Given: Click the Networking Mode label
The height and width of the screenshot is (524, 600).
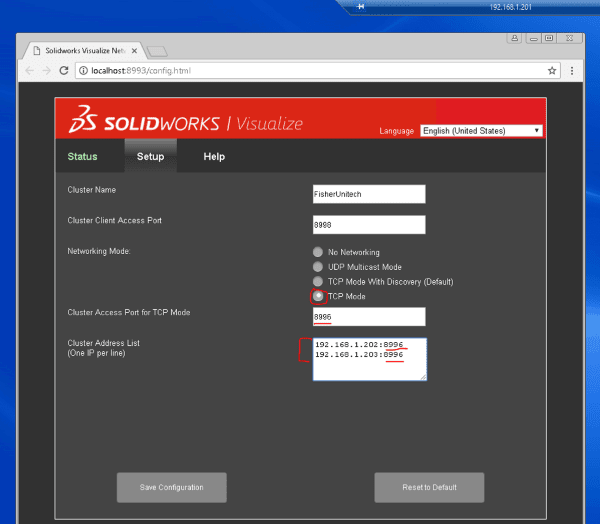Looking at the screenshot, I should pos(99,251).
